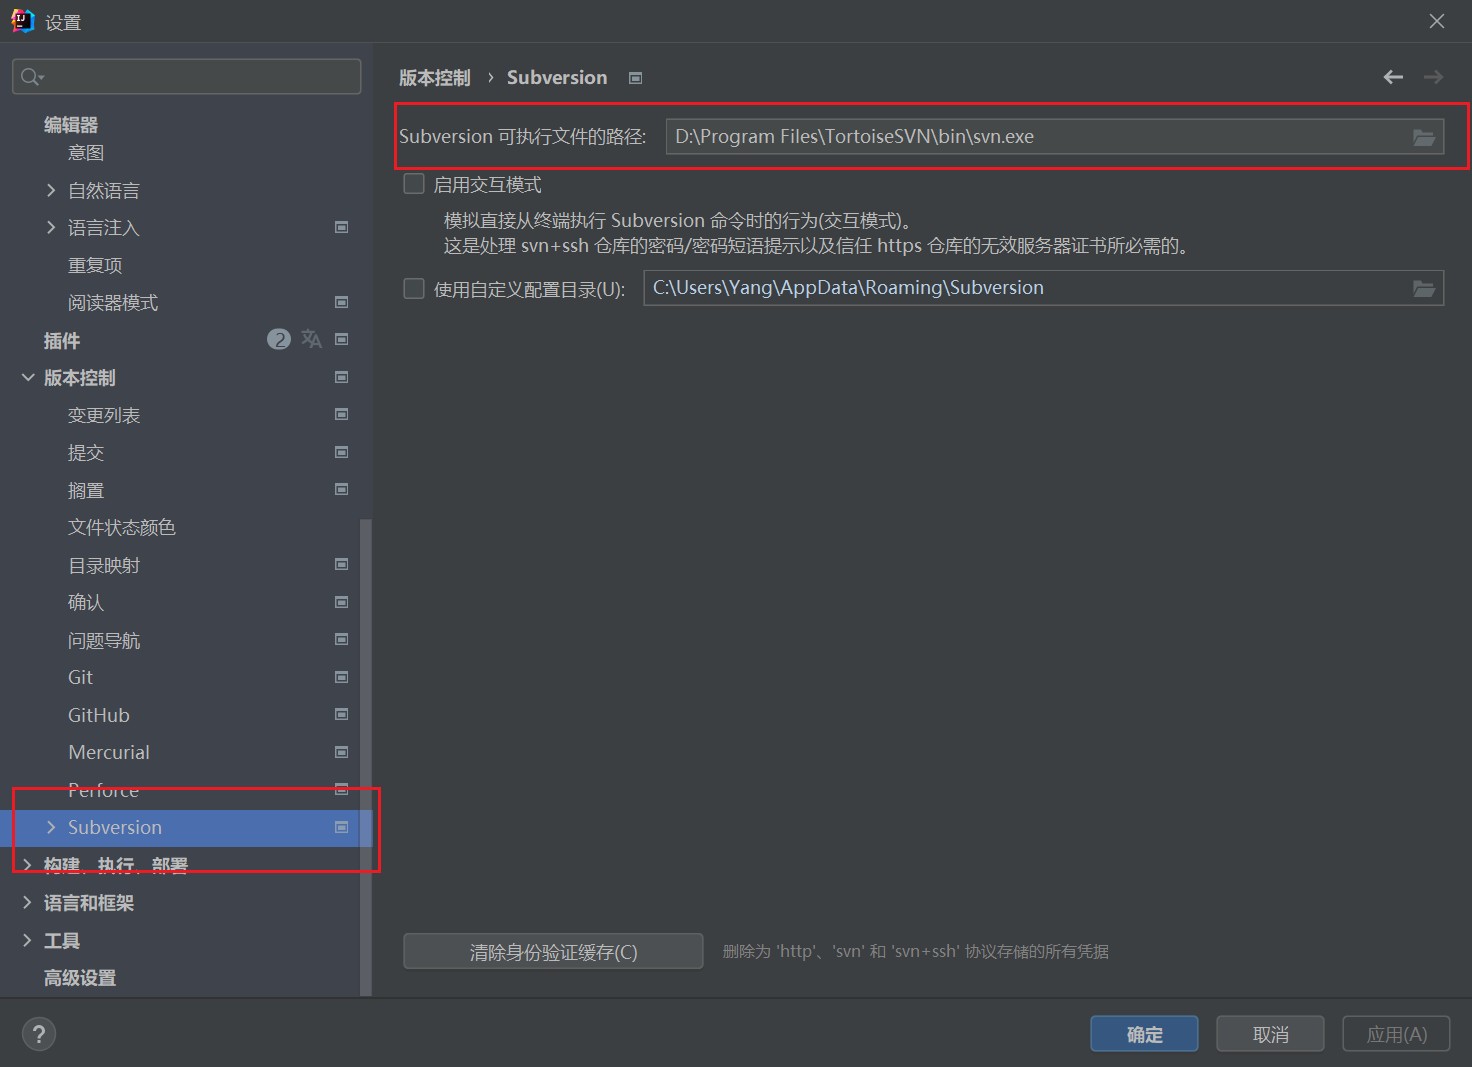Click the 取消 button
Screen dimensions: 1472x1067
[1270, 1034]
